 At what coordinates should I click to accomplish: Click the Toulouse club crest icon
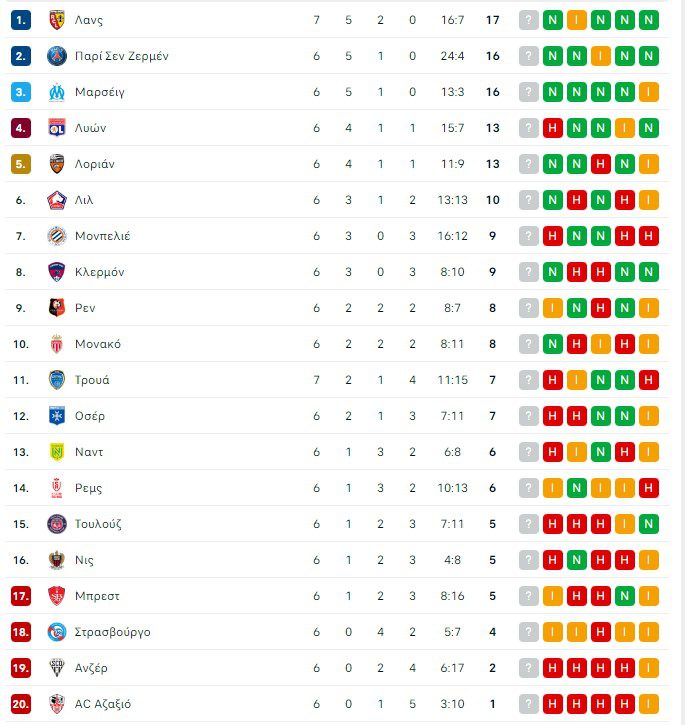coord(56,524)
